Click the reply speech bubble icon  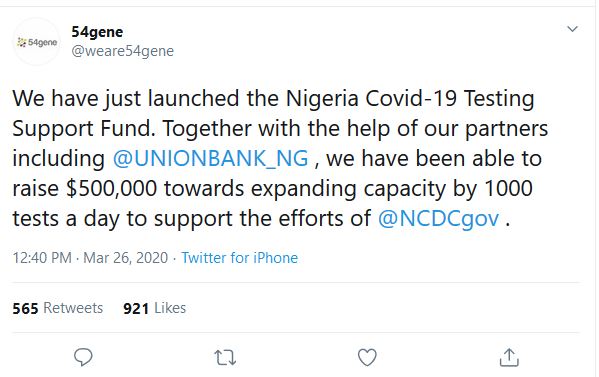(83, 357)
